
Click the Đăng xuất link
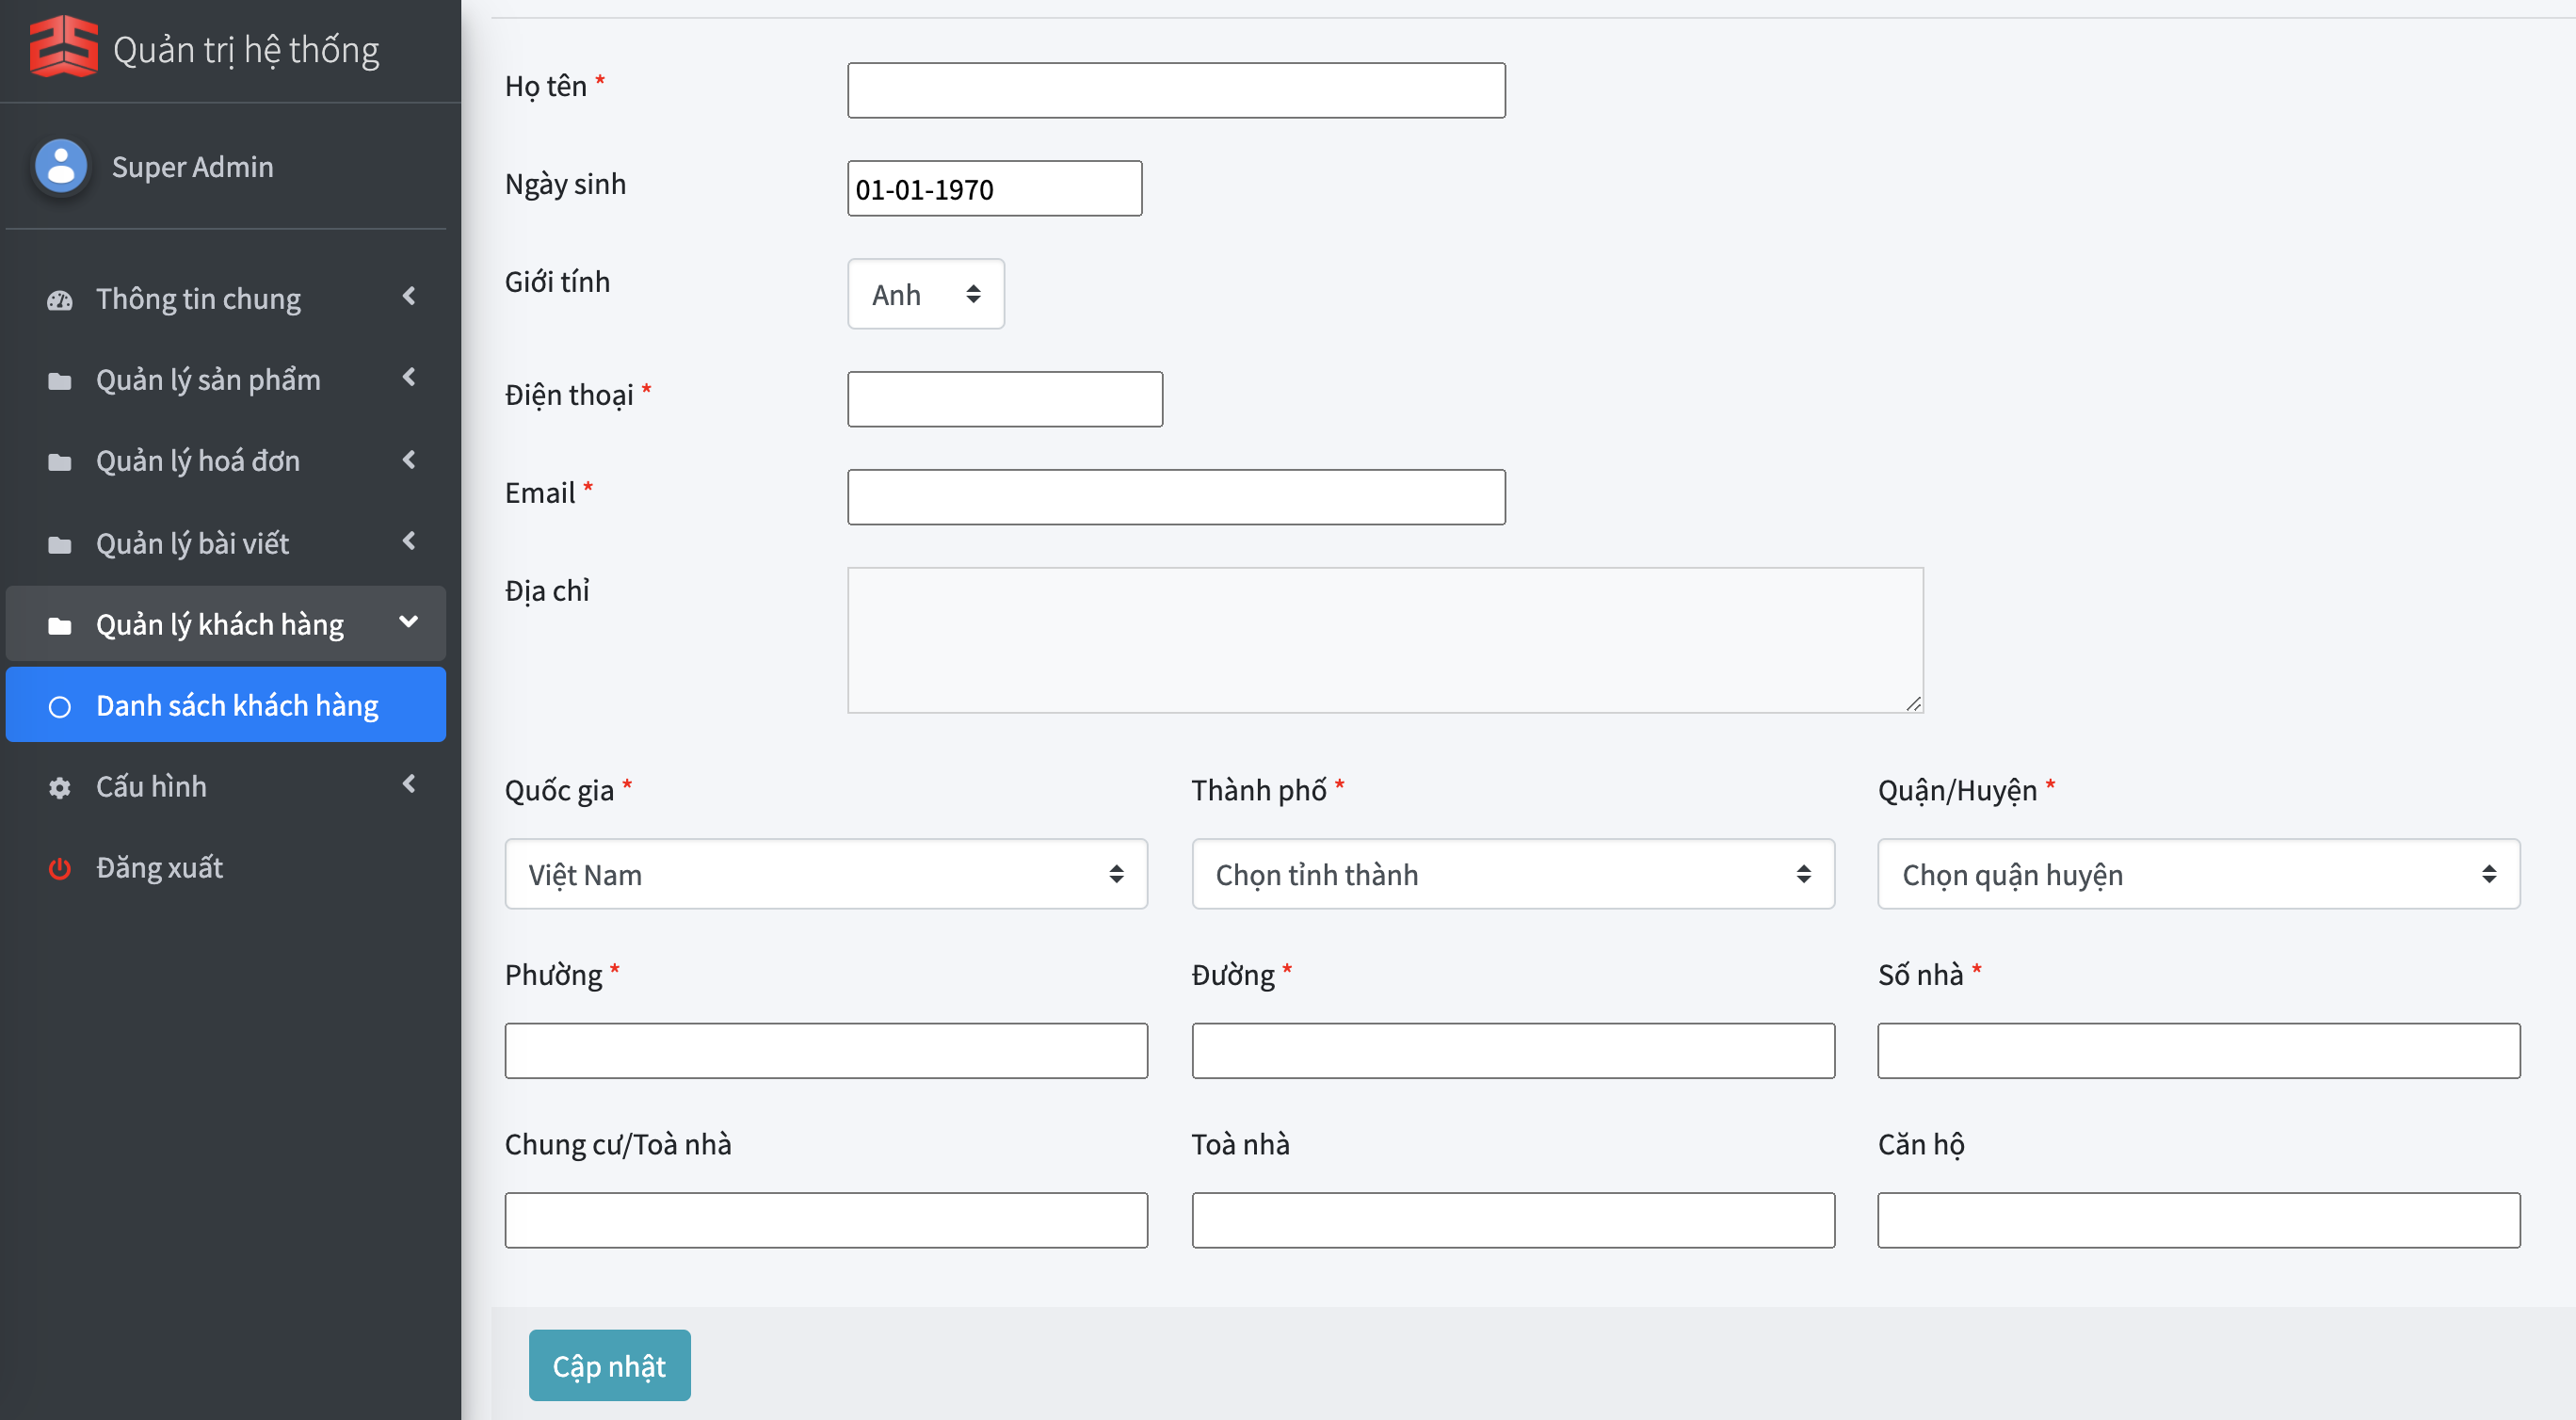point(159,868)
